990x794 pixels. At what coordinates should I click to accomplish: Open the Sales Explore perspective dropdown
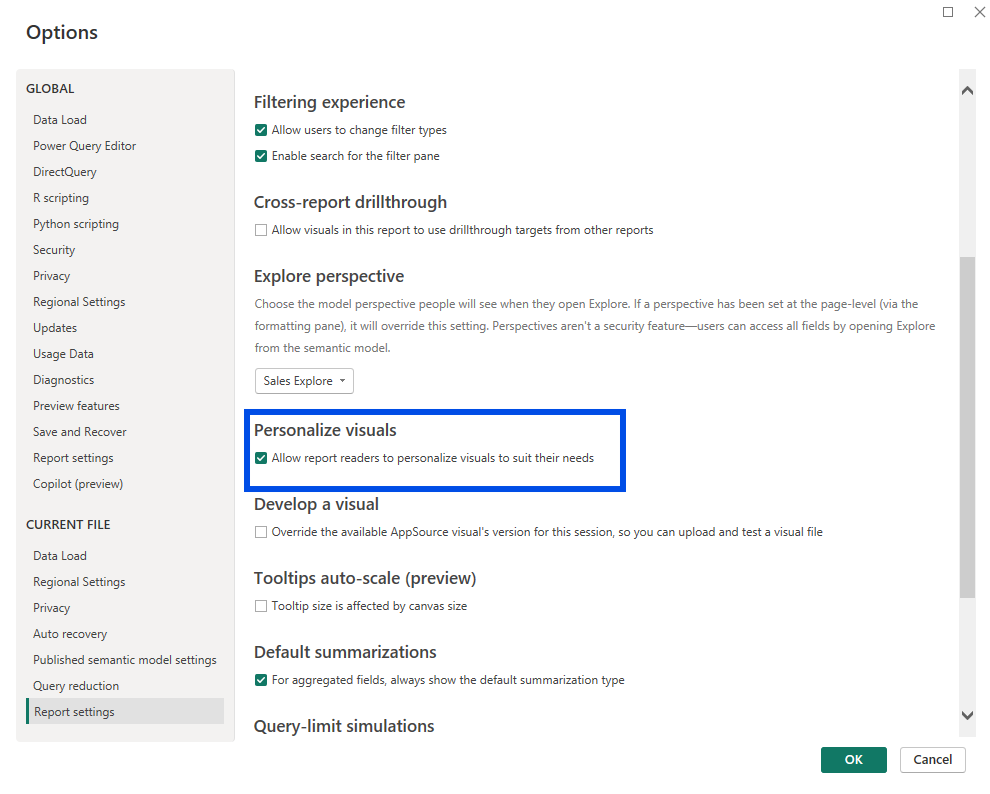tap(304, 381)
